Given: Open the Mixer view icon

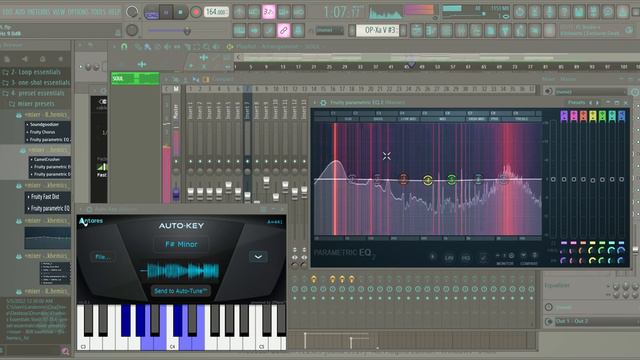Looking at the screenshot, I should coord(461,30).
